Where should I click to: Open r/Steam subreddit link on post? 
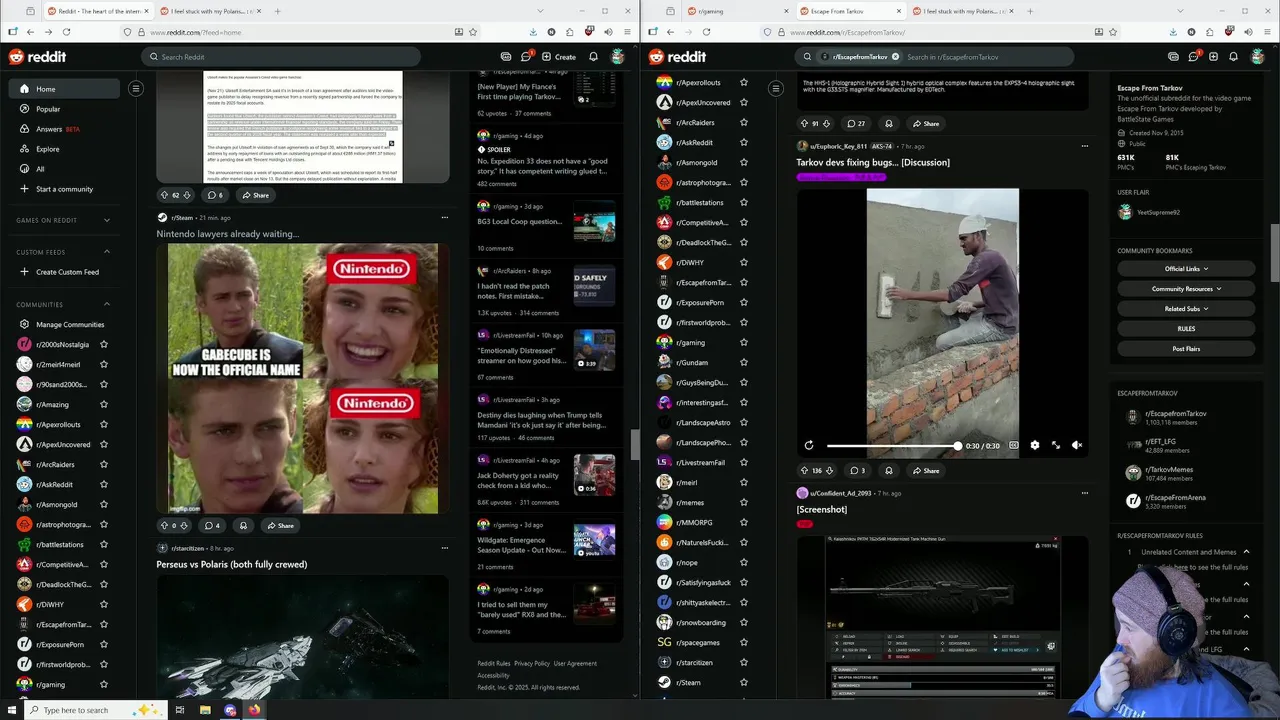point(181,217)
